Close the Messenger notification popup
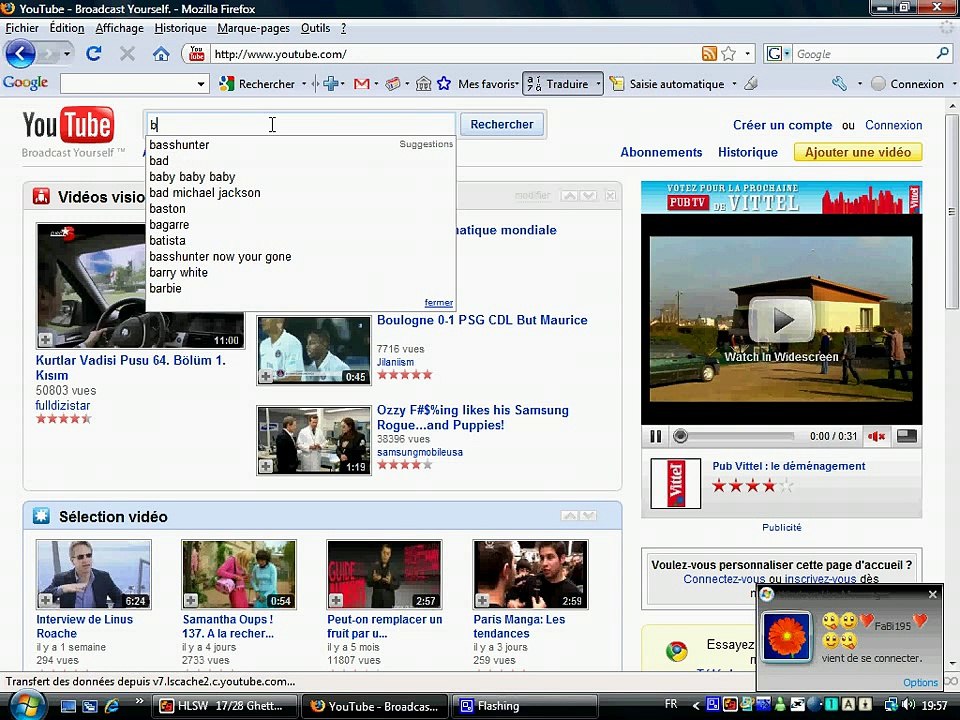Viewport: 960px width, 720px height. (x=932, y=594)
